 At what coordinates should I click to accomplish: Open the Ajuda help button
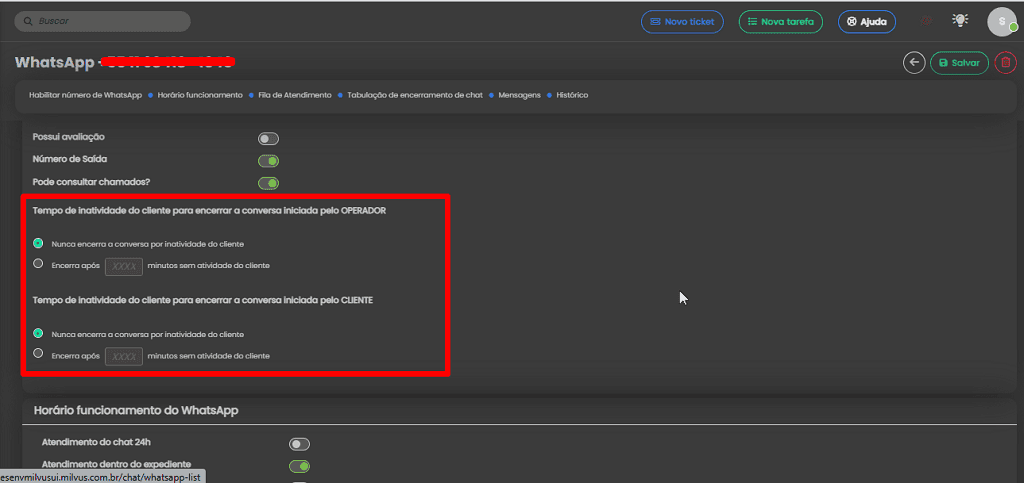pos(867,22)
